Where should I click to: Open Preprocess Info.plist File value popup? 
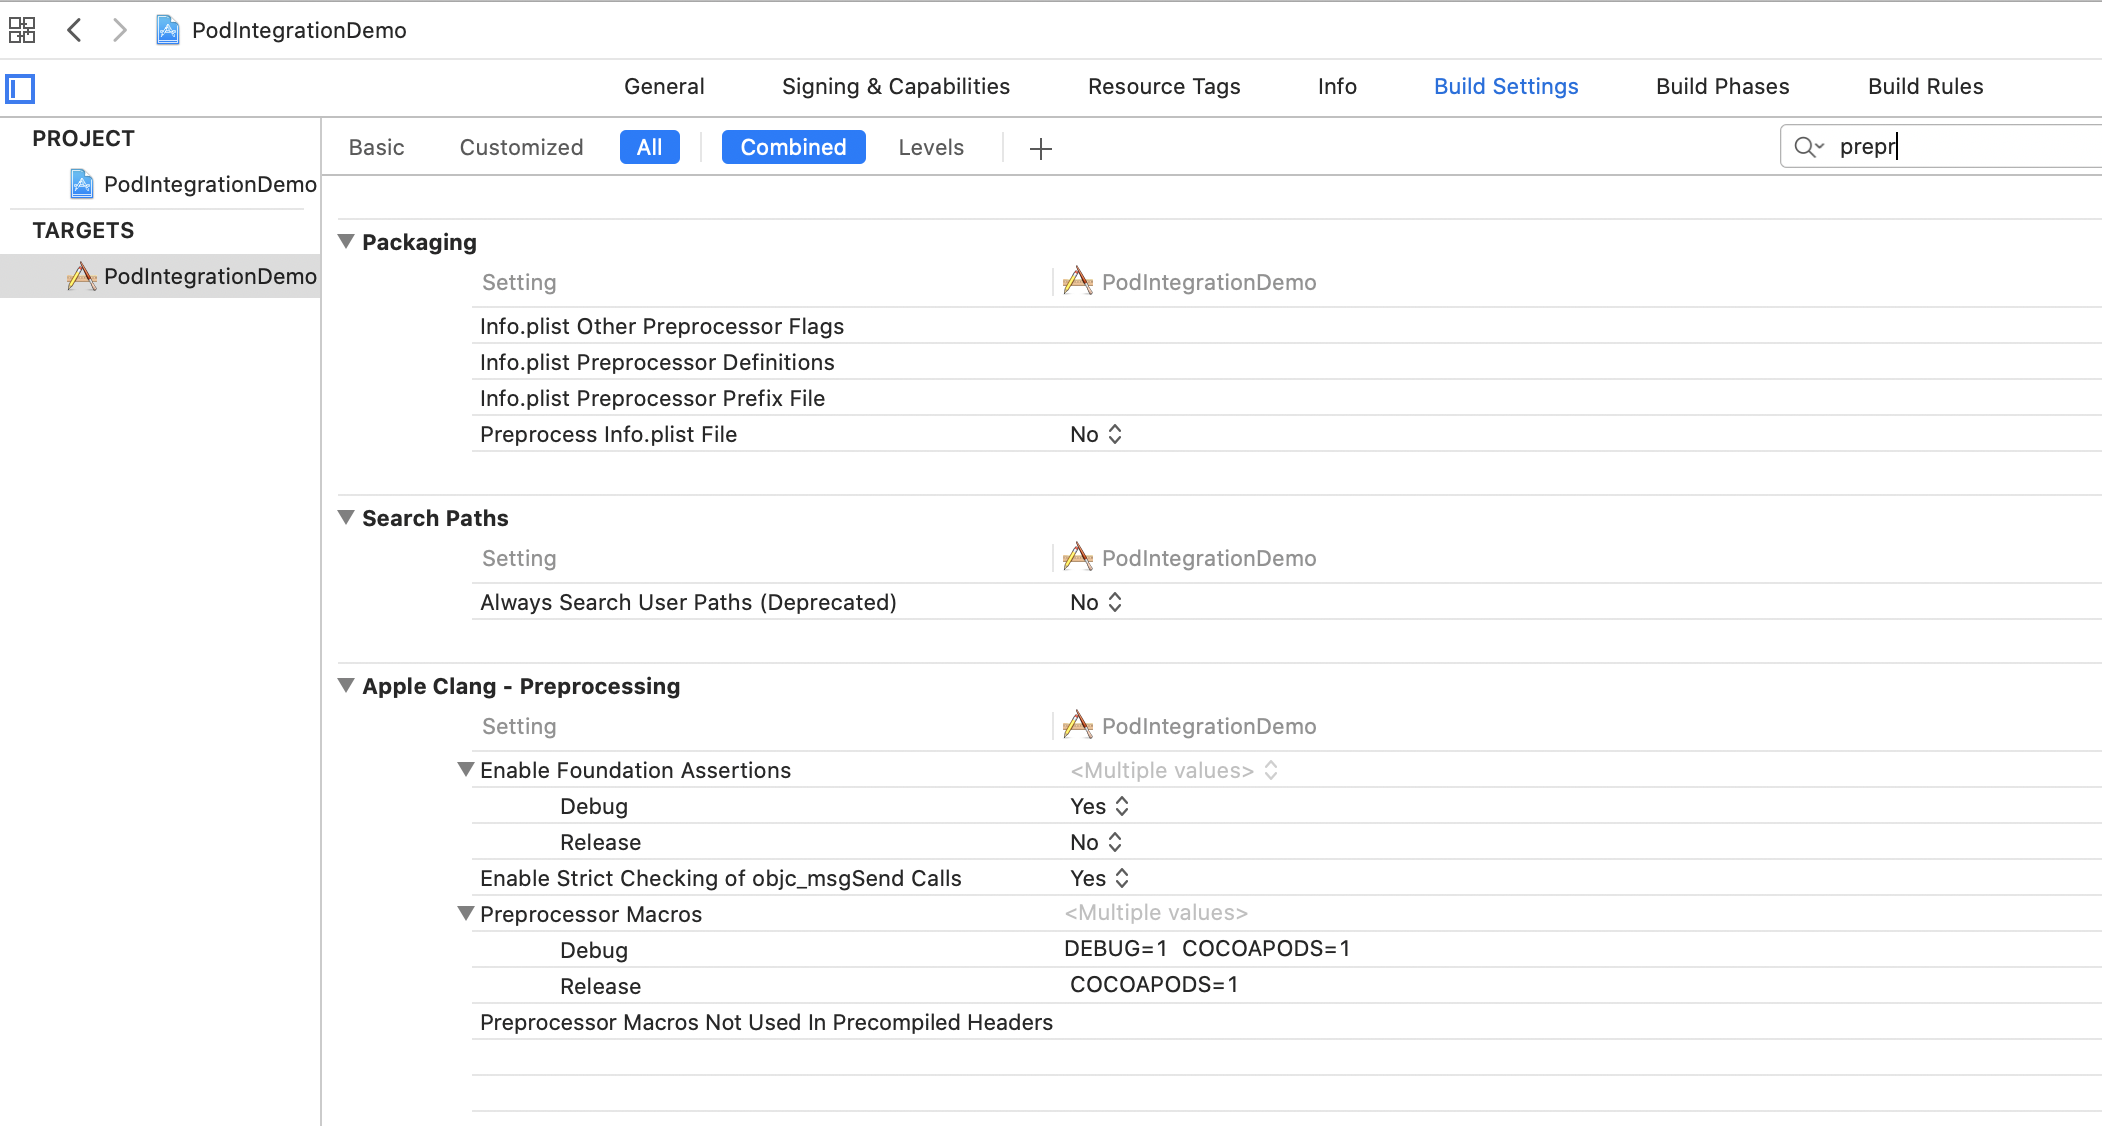[x=1096, y=434]
